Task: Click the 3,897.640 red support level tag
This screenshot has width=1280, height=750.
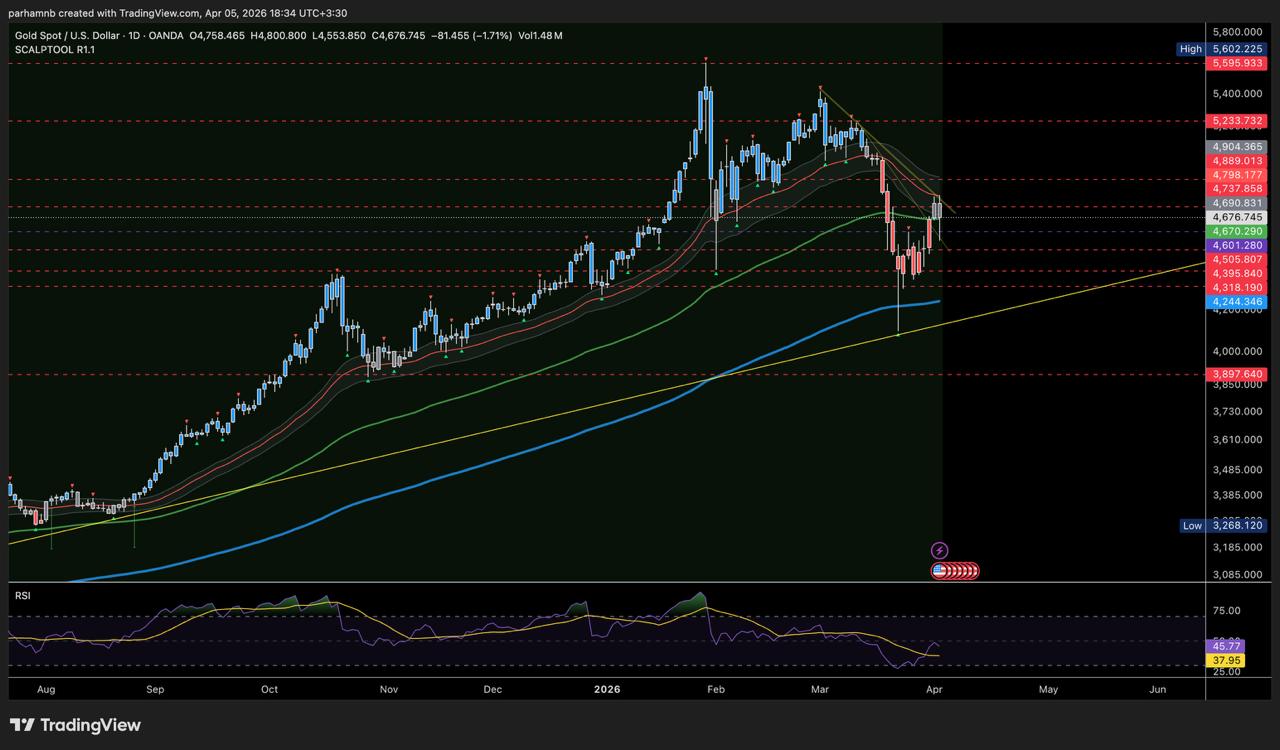Action: (1238, 374)
